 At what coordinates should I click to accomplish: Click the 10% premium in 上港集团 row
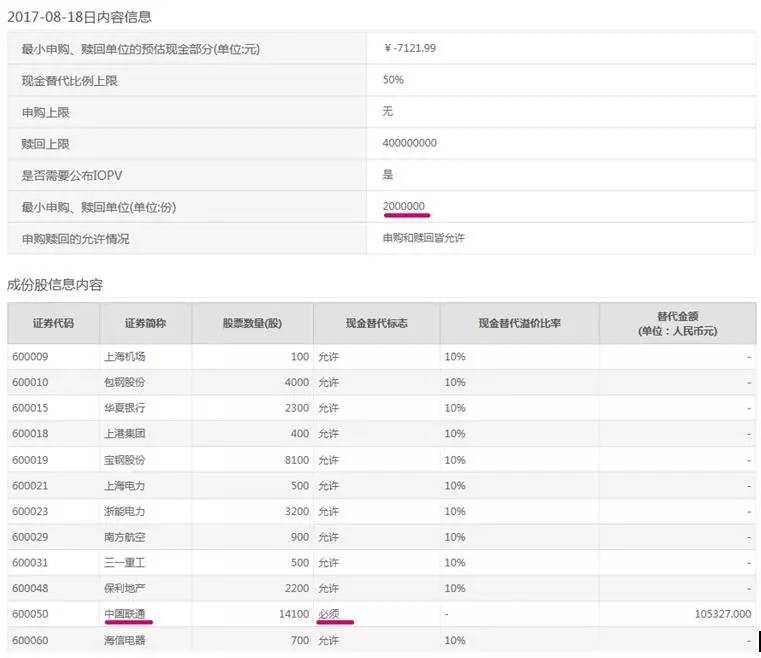click(455, 433)
